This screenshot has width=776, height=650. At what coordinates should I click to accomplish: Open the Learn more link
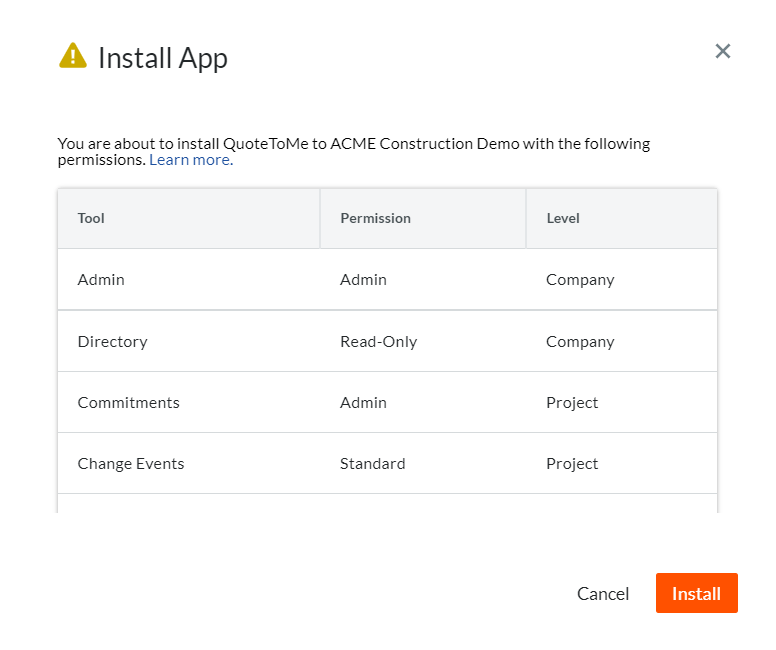click(x=190, y=160)
